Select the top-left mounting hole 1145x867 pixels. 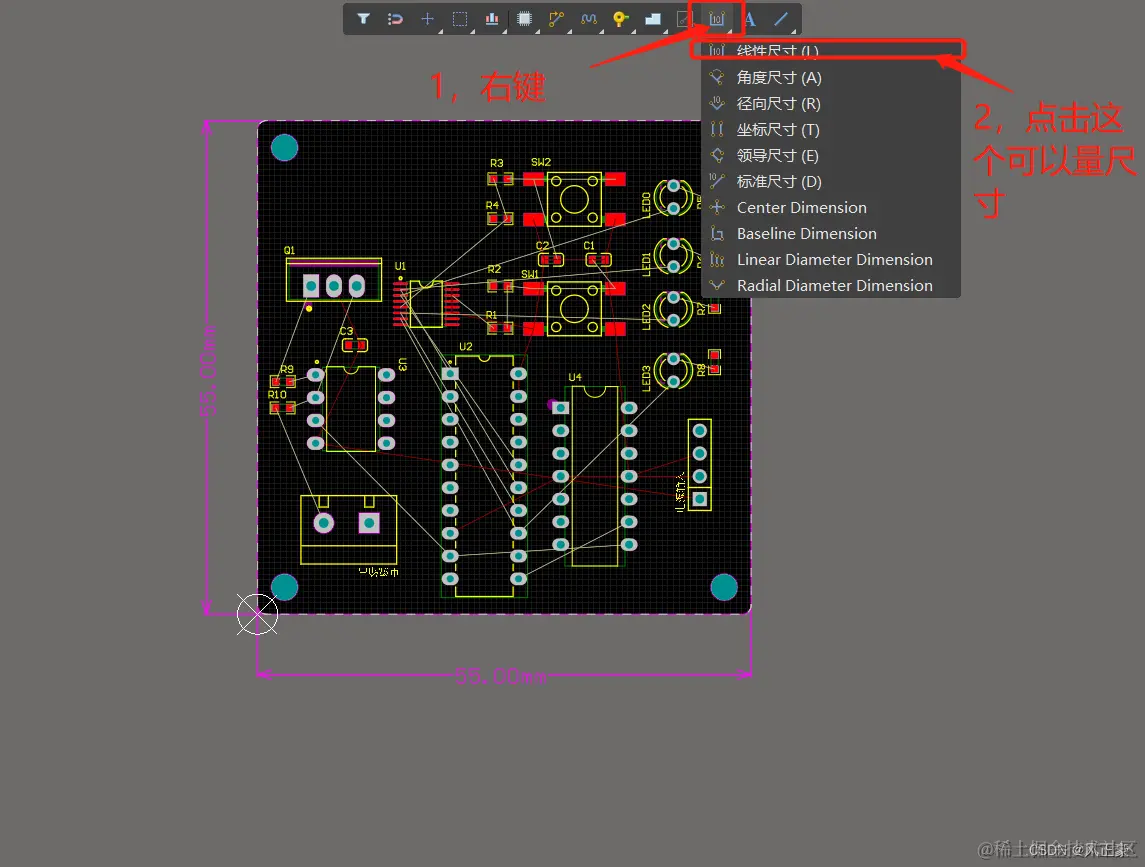284,148
